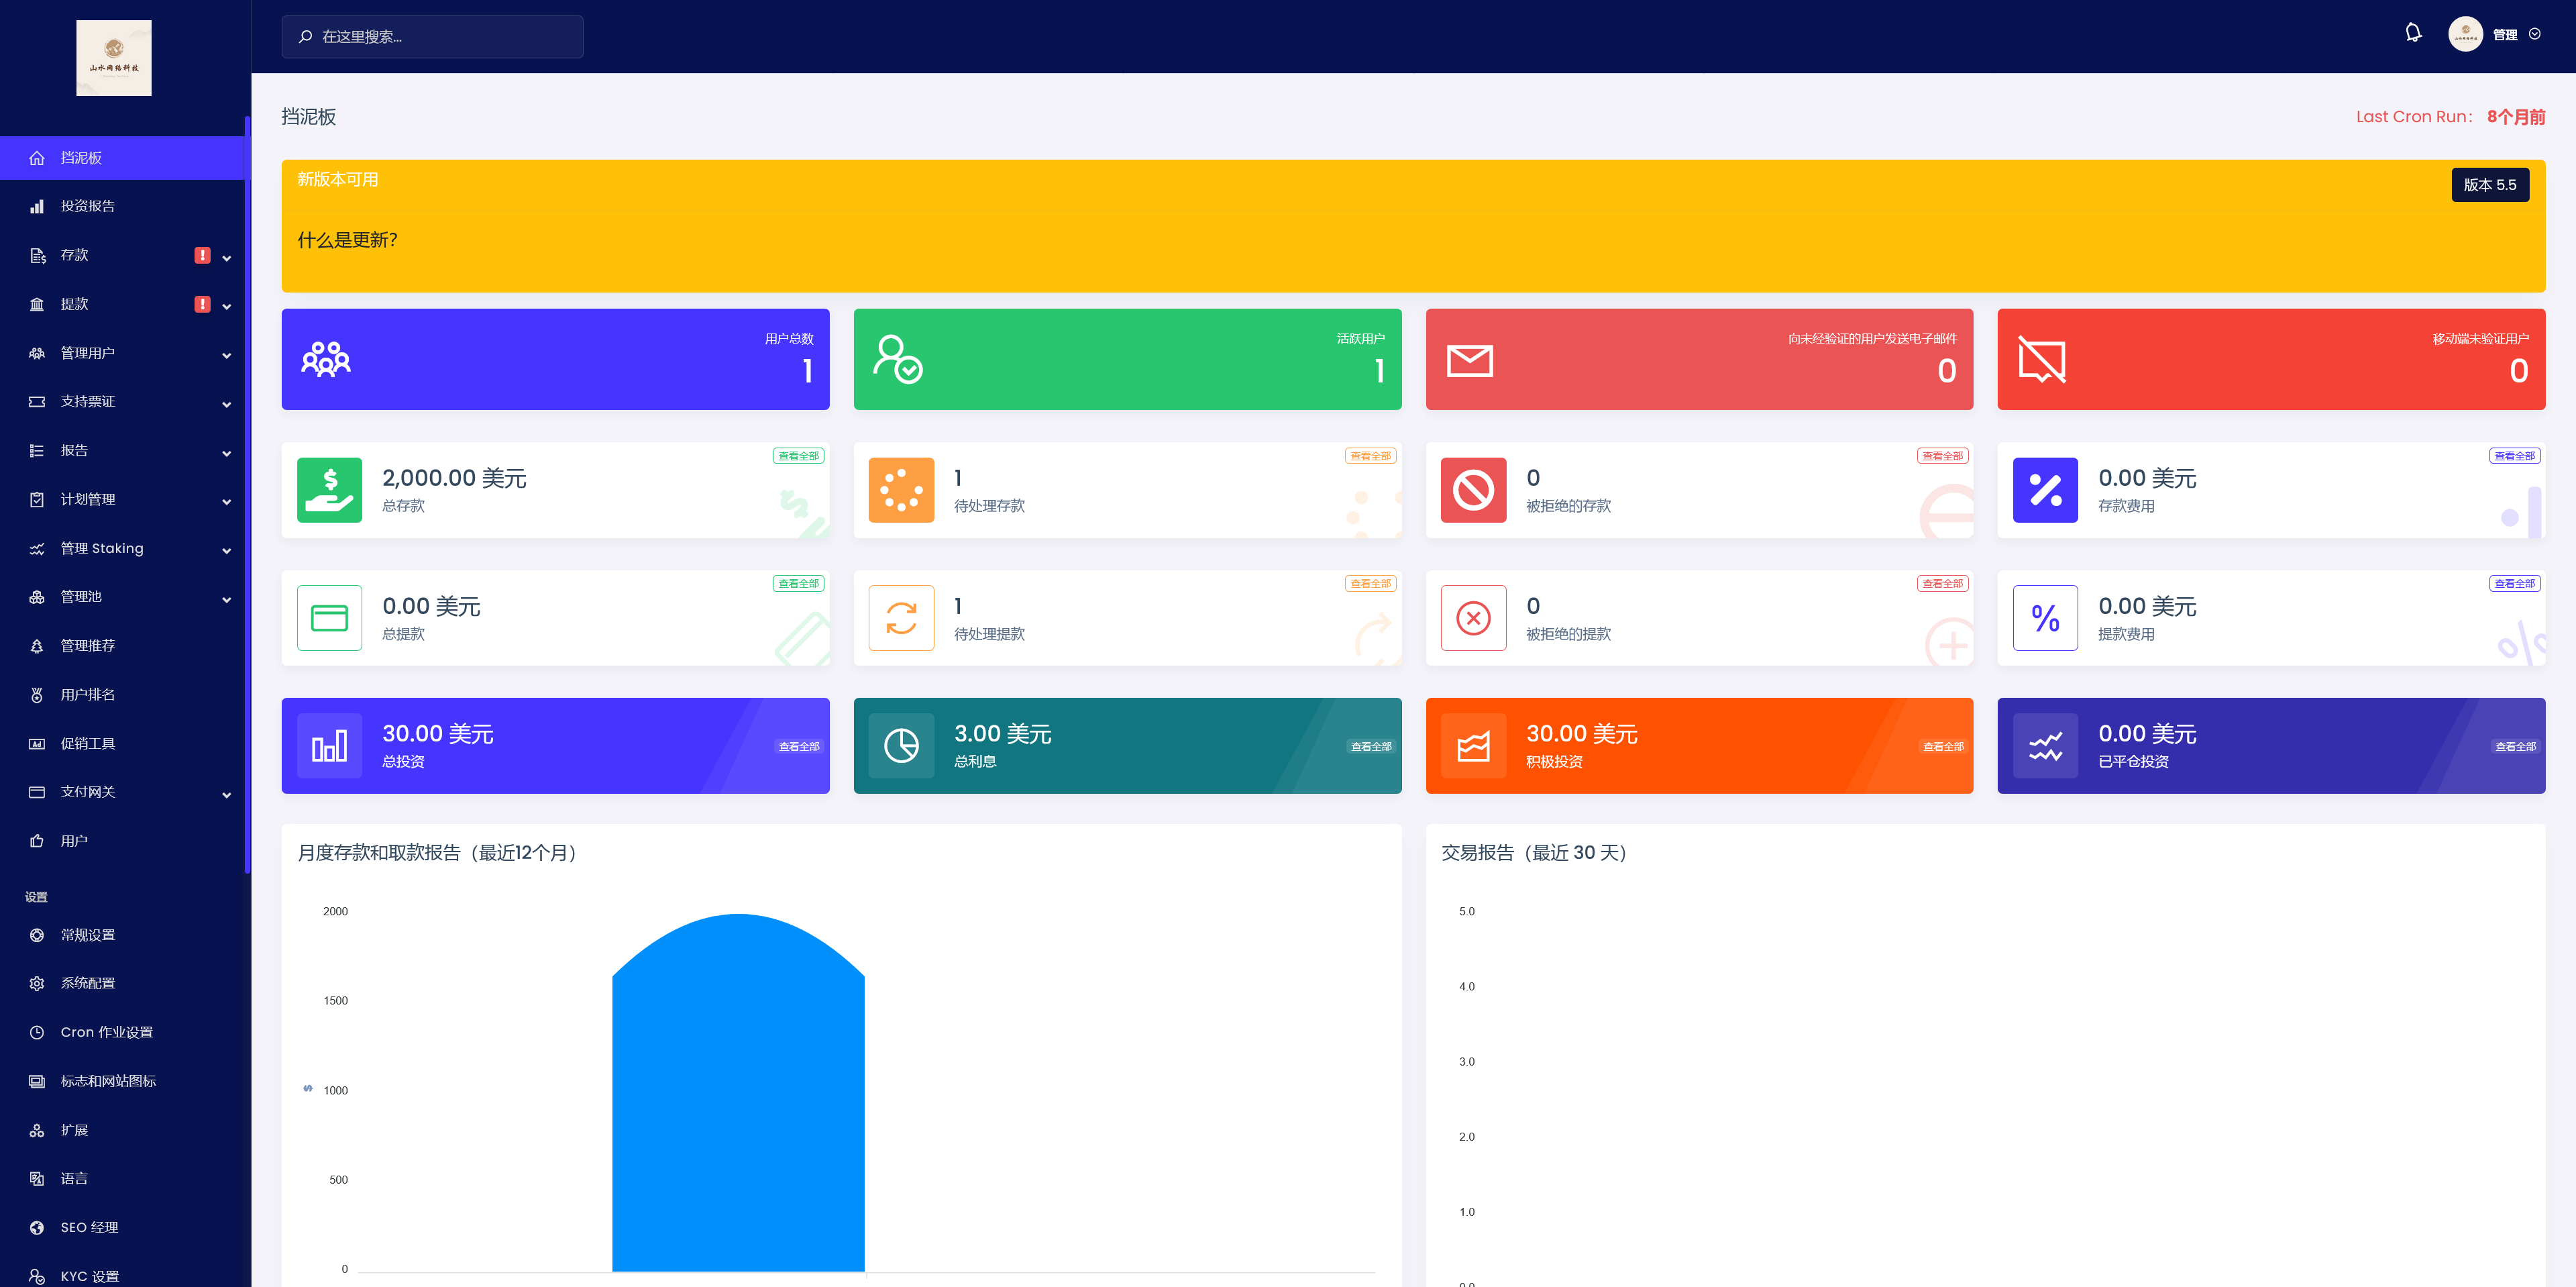The height and width of the screenshot is (1287, 2576).
Task: Click the green total deposit hand icon
Action: pos(329,490)
